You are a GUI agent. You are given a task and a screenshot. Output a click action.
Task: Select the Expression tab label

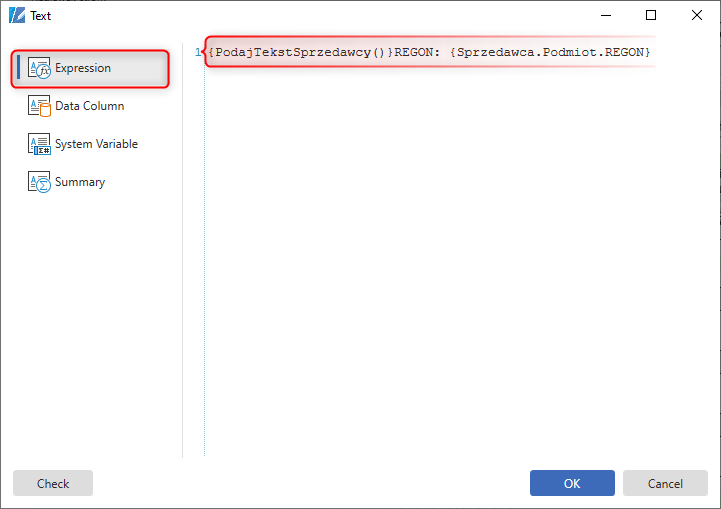[x=83, y=68]
